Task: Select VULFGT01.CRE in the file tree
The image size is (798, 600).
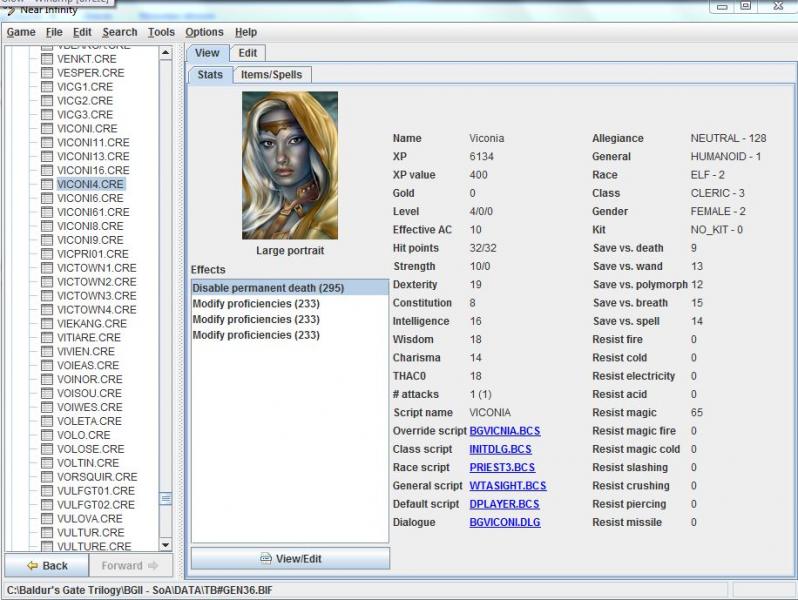Action: [x=96, y=491]
